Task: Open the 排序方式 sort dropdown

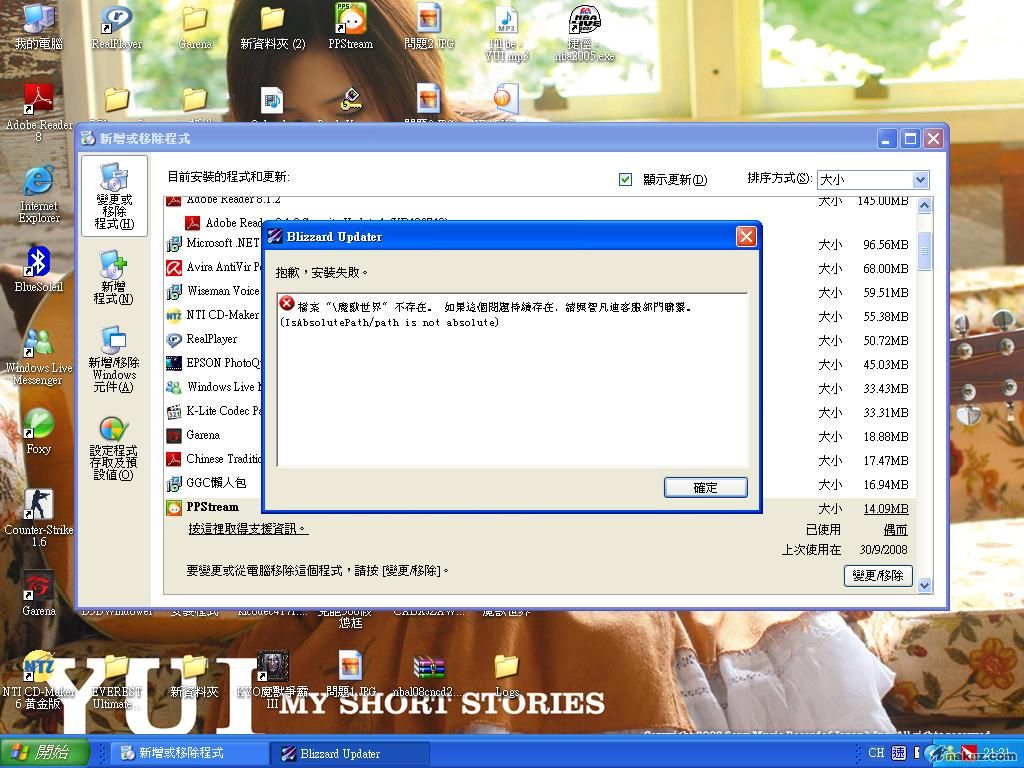Action: tap(920, 180)
